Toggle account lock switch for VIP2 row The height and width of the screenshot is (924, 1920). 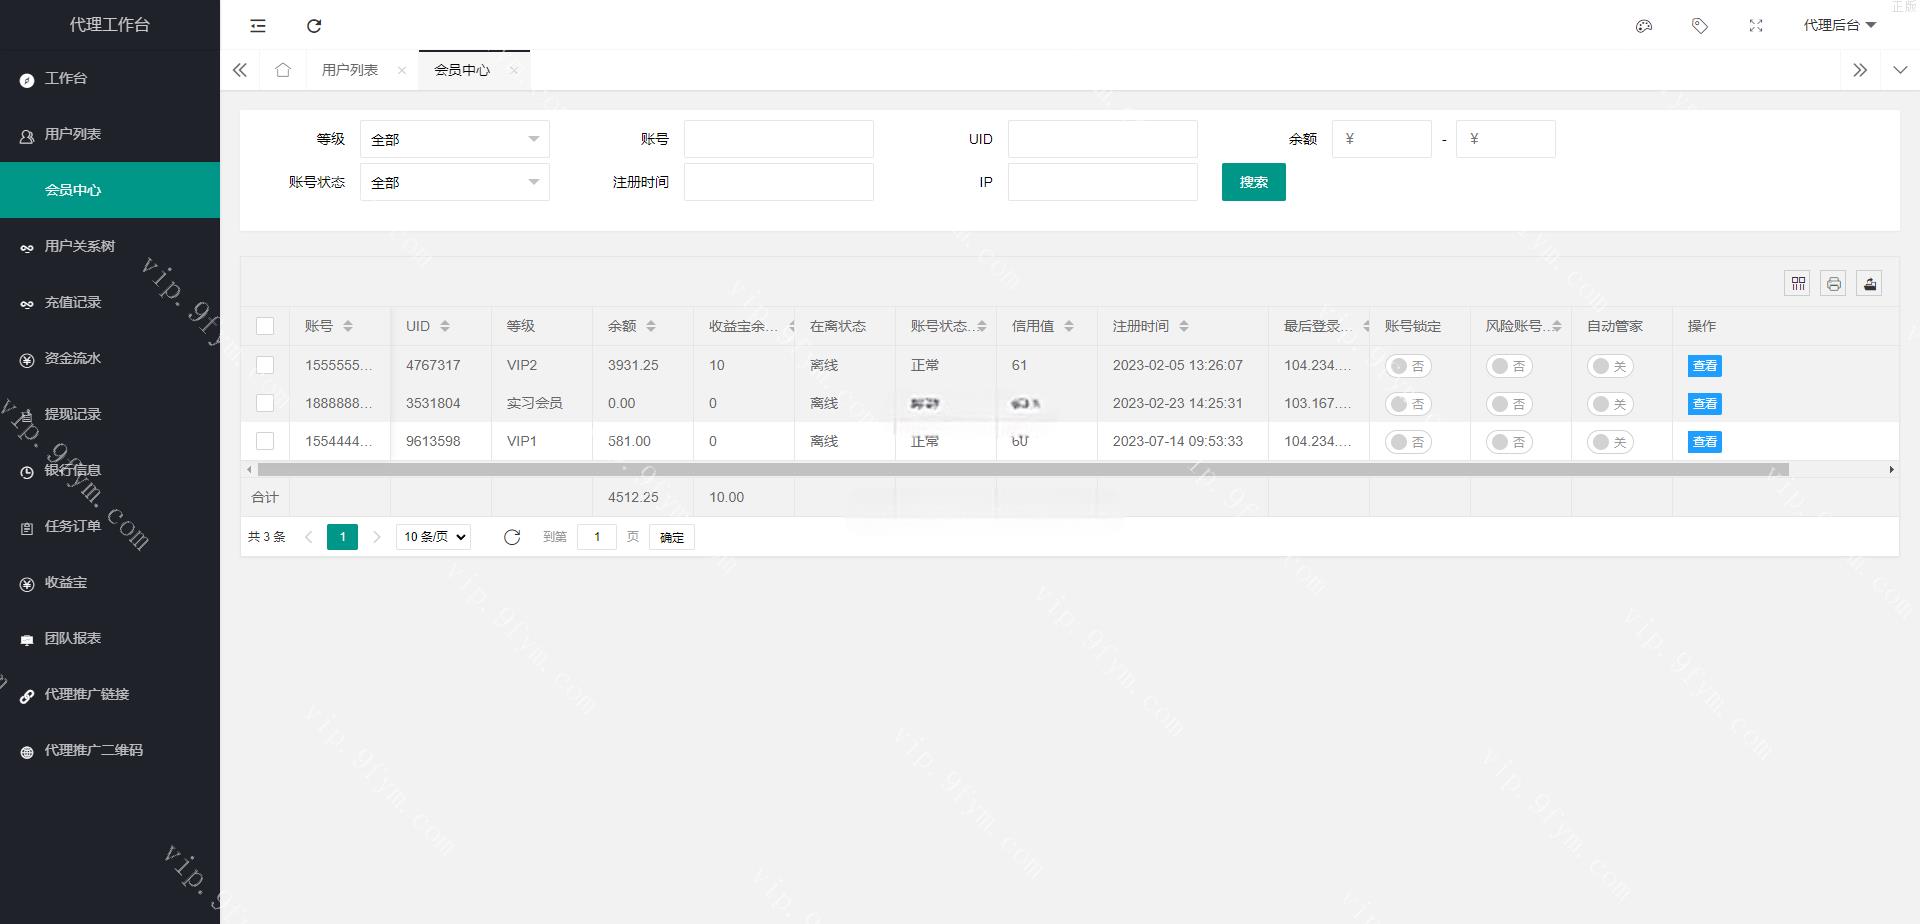(1408, 366)
